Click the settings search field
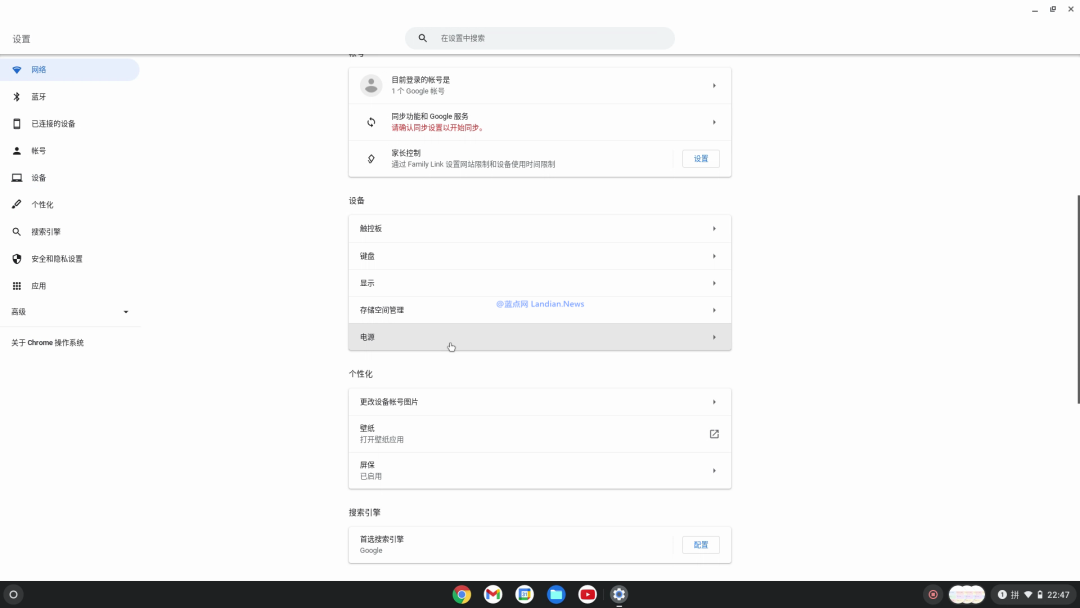 [539, 37]
